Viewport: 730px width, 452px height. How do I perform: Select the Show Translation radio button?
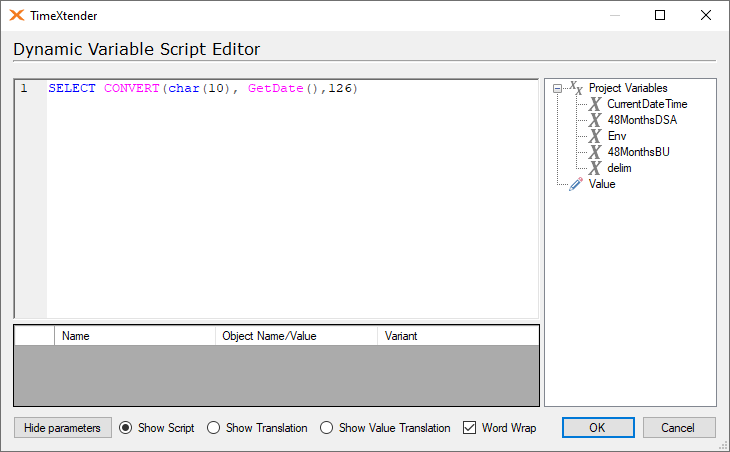point(213,428)
